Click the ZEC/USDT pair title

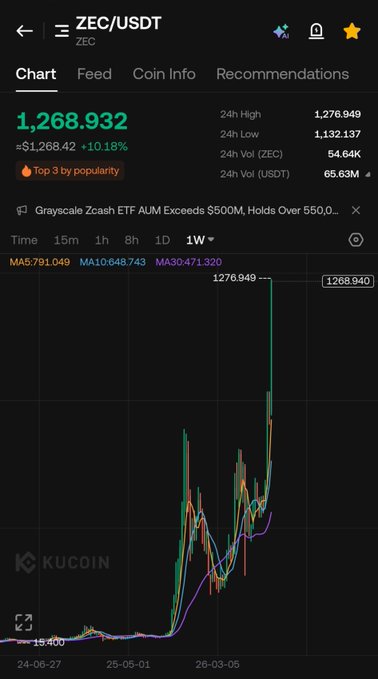pyautogui.click(x=119, y=23)
